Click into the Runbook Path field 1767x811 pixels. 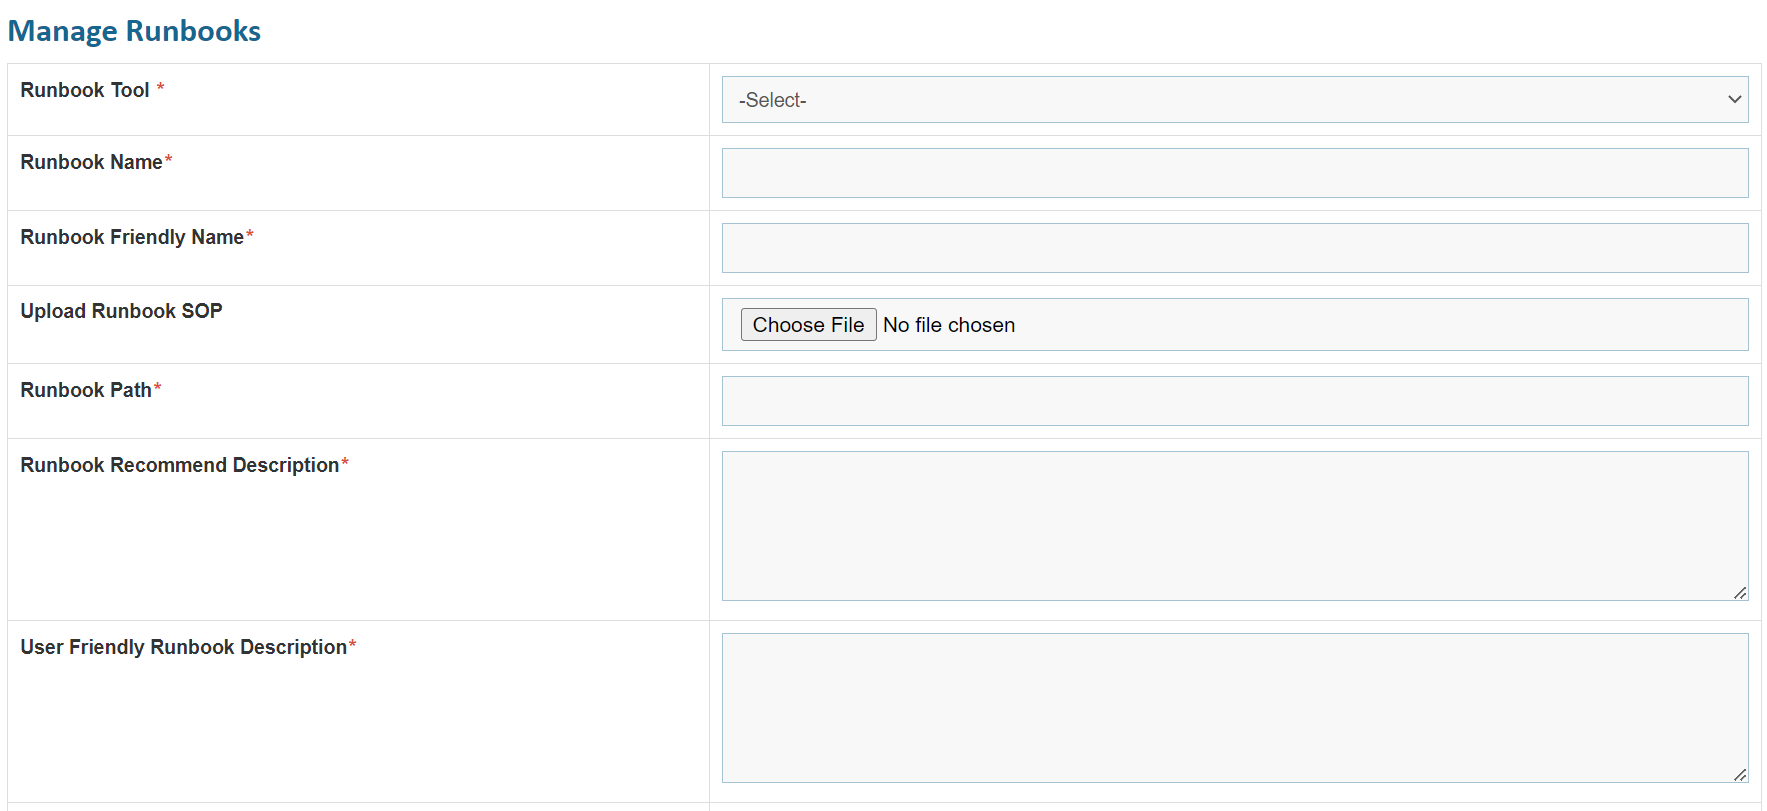pyautogui.click(x=1234, y=401)
